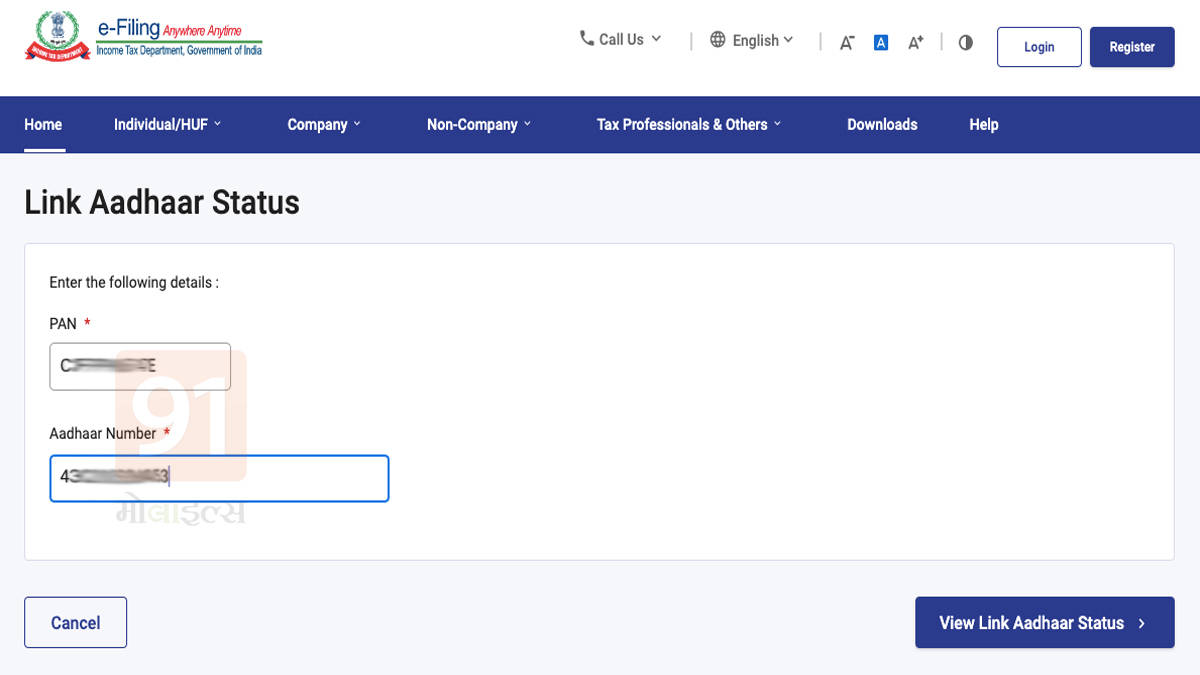Open Tax Professionals & Others menu
The width and height of the screenshot is (1200, 675).
pos(688,124)
